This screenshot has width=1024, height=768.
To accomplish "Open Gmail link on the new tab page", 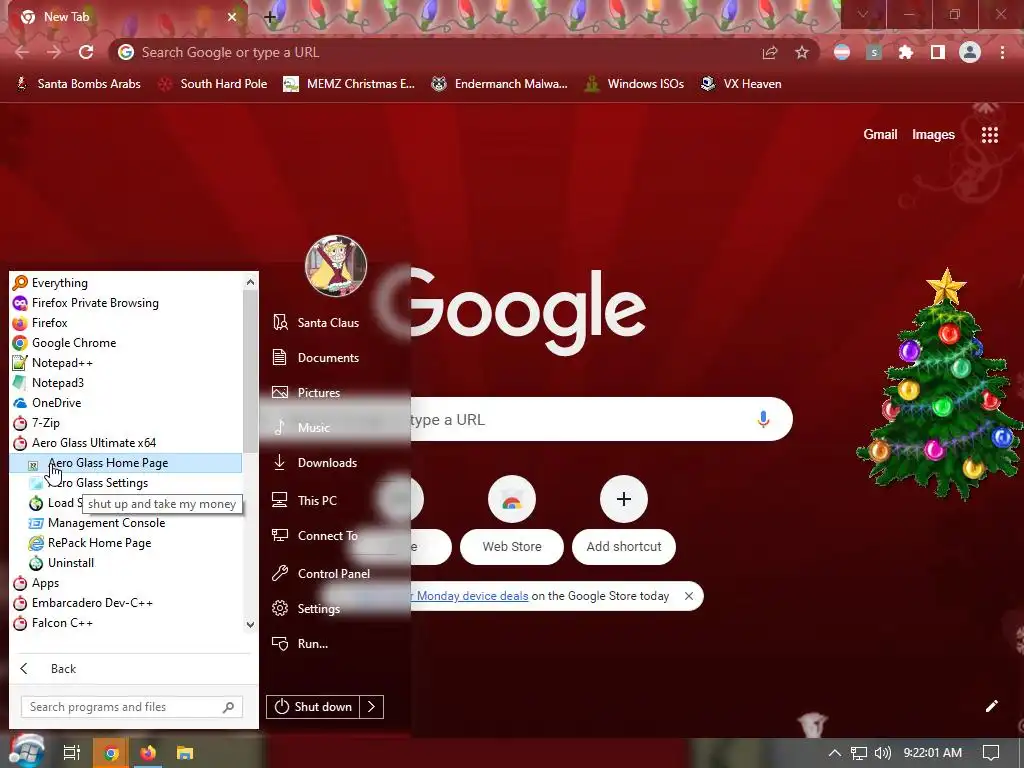I will click(880, 135).
